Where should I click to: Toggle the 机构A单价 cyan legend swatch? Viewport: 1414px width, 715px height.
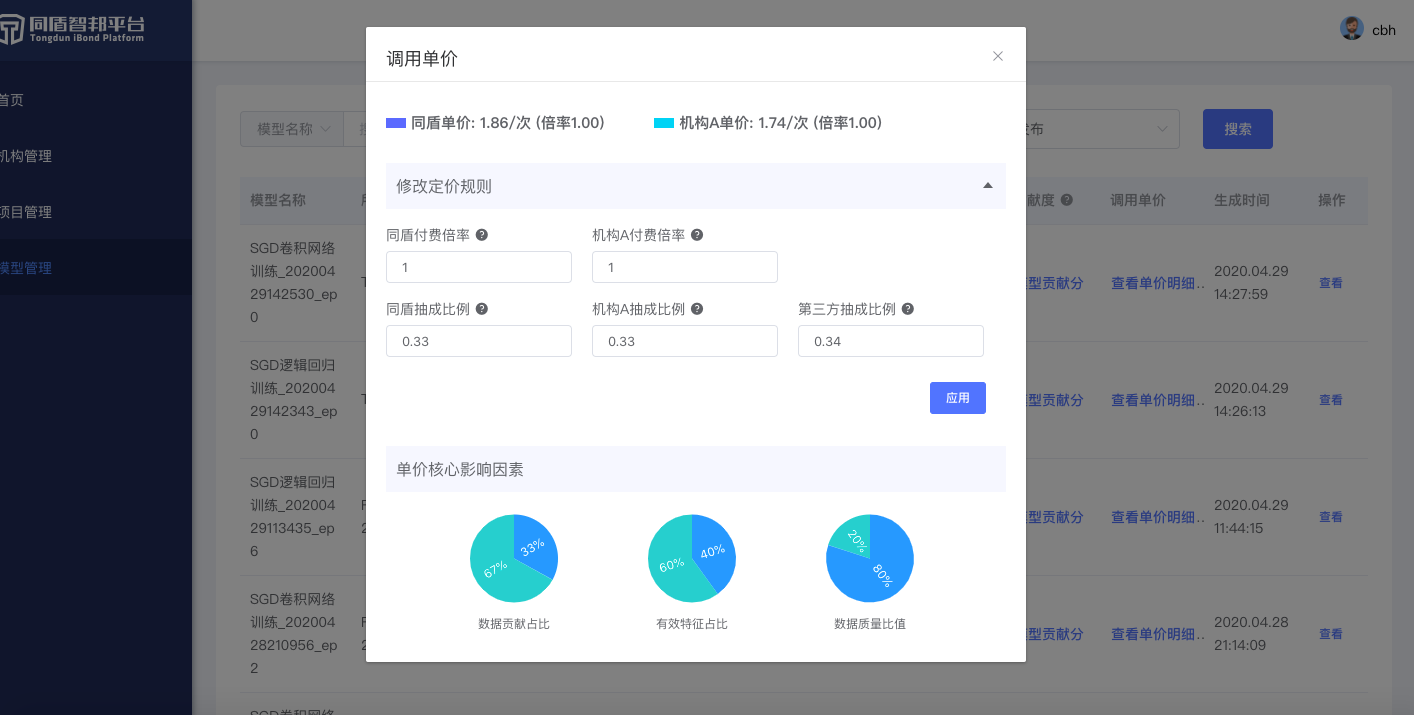tap(664, 123)
